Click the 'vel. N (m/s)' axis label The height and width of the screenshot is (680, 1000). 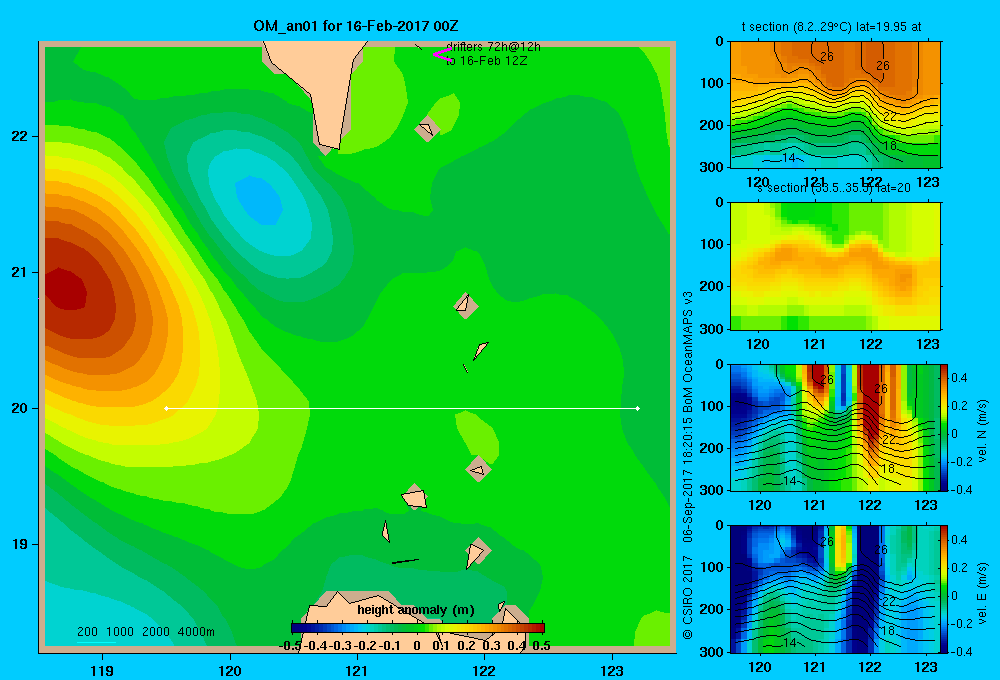[982, 431]
